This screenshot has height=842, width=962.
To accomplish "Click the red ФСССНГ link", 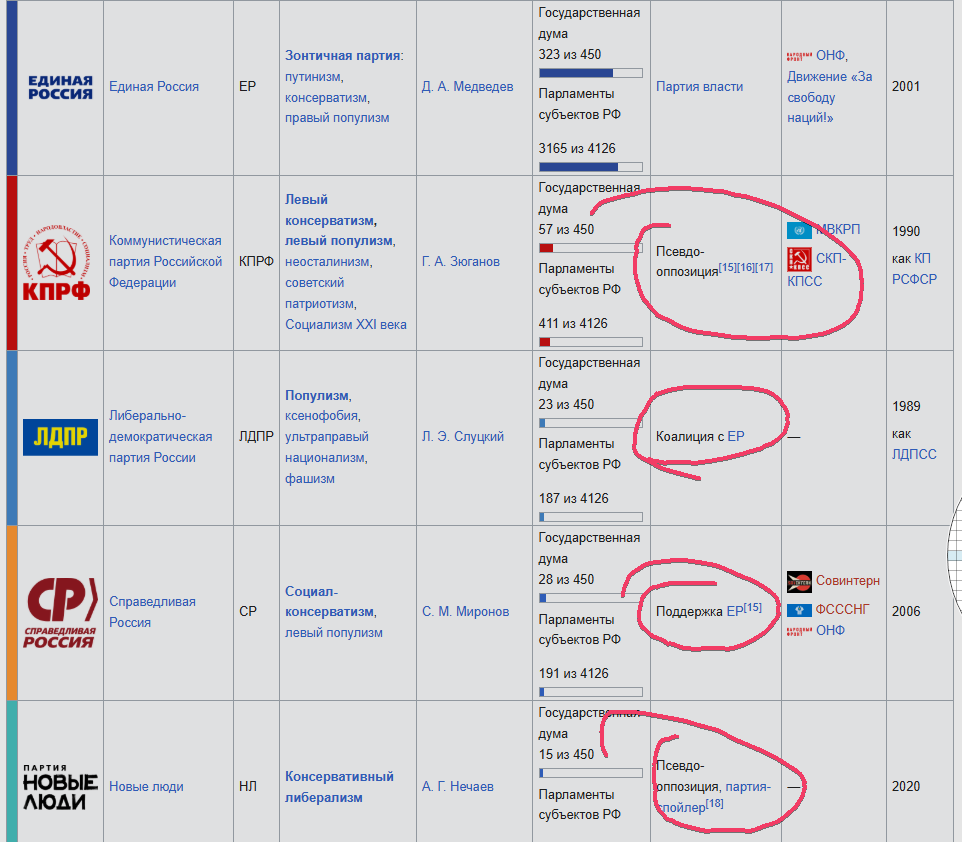I will 842,609.
